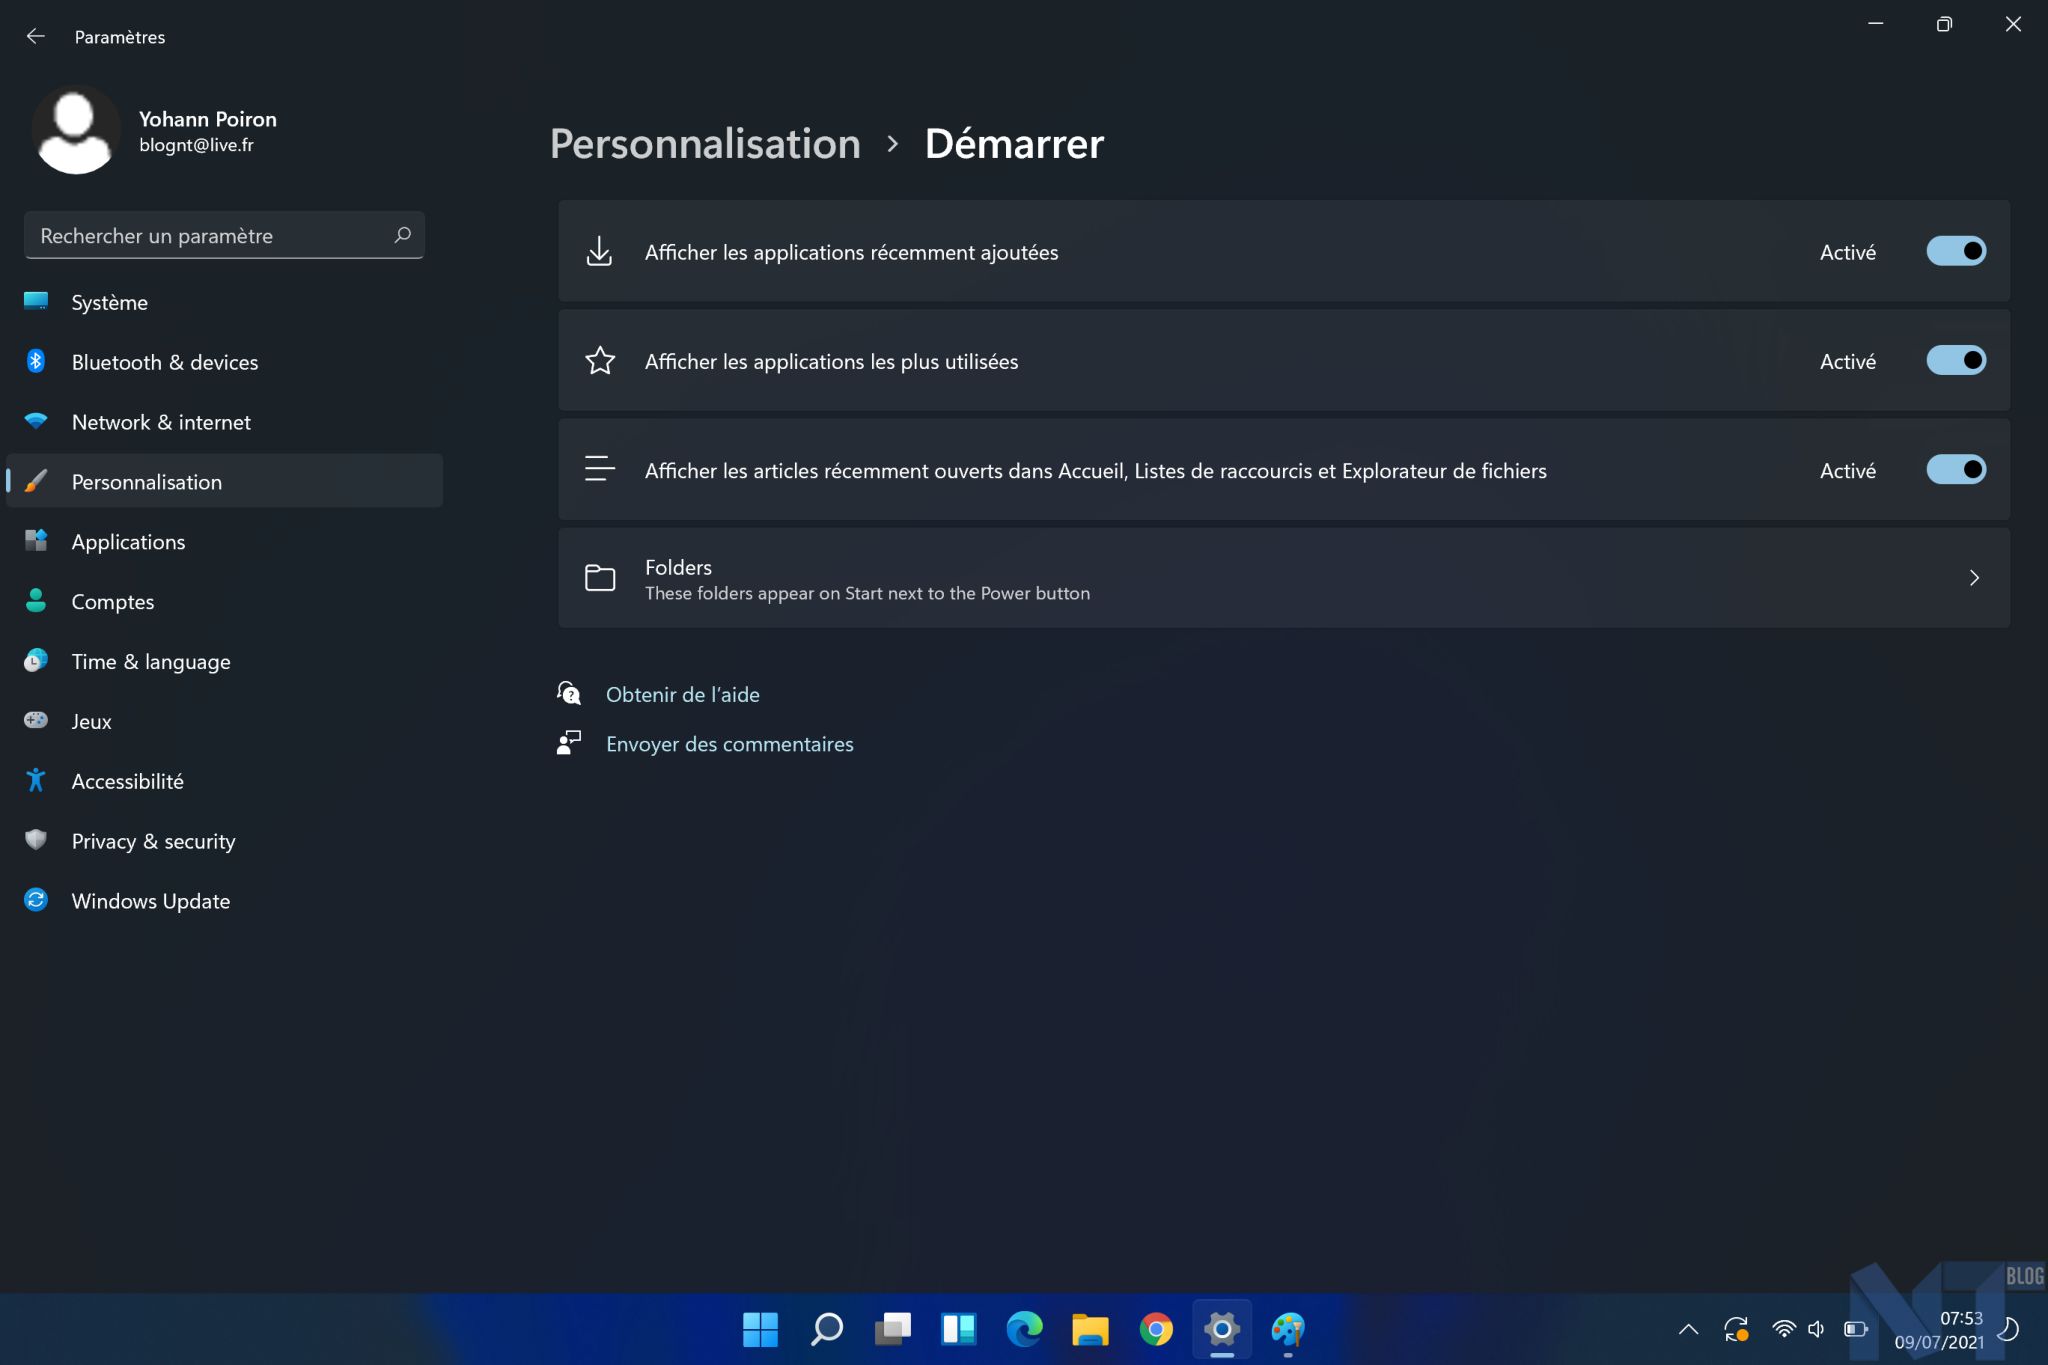Screen dimensions: 2048x1365
Task: Launch Chrome from the taskbar
Action: click(x=1158, y=1329)
